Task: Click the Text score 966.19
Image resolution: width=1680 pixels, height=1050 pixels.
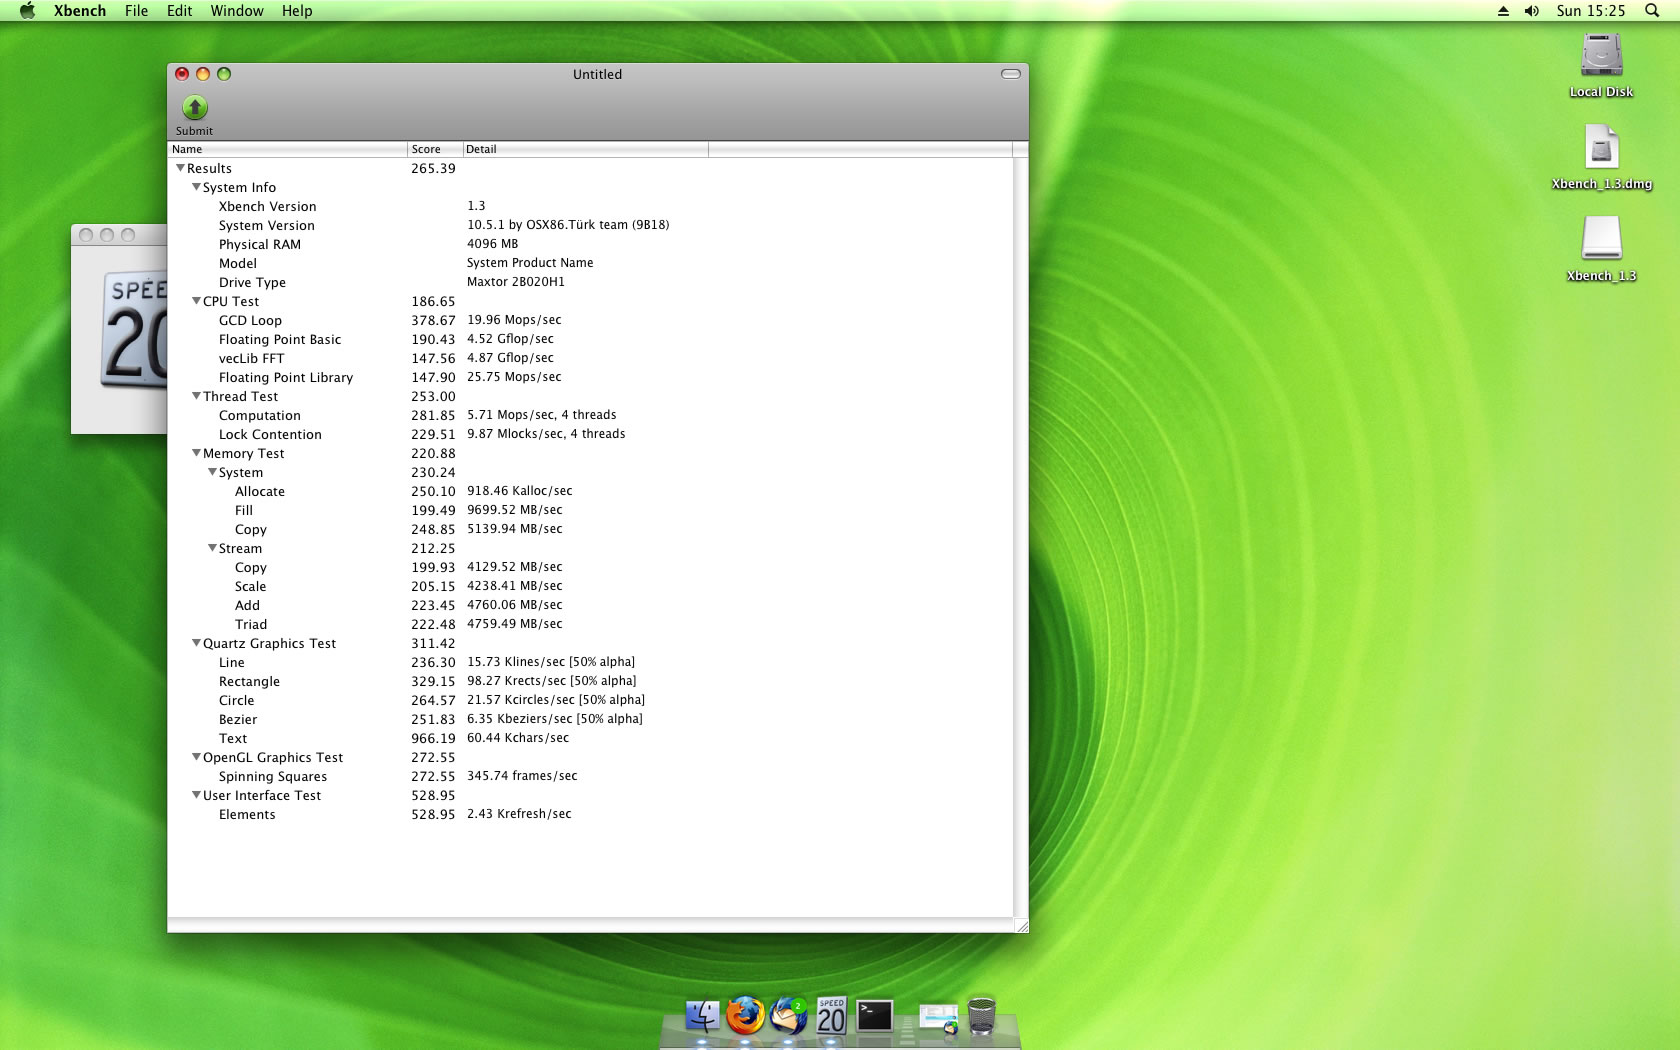Action: pos(433,738)
